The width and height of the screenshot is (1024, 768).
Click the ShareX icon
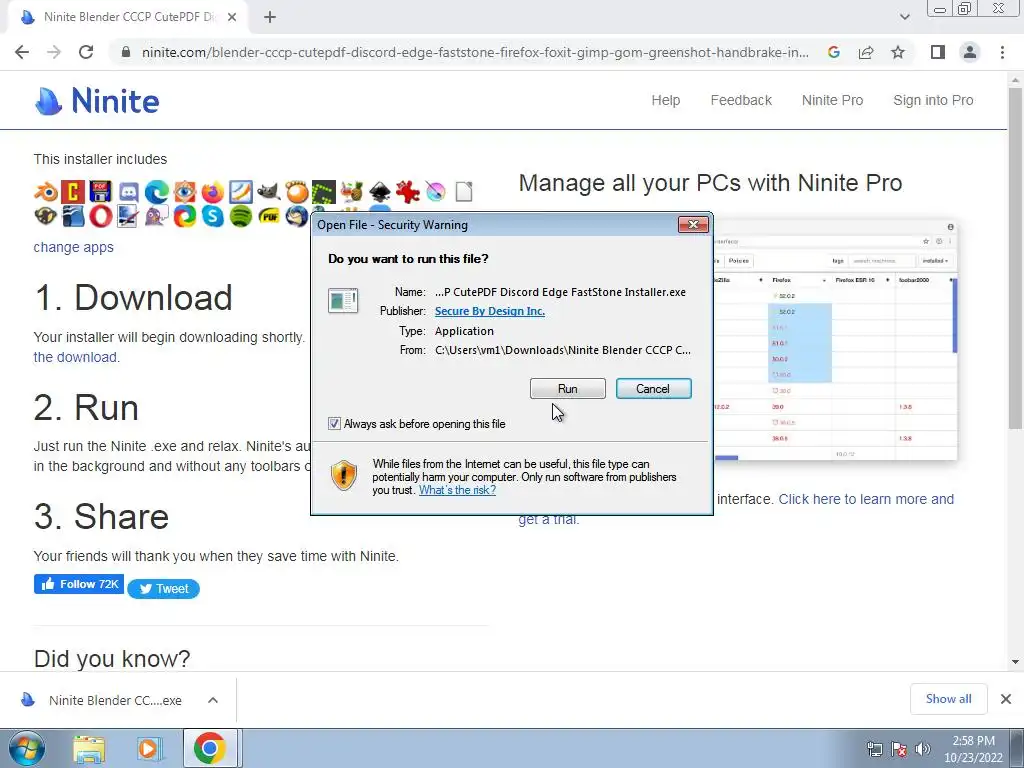(185, 216)
